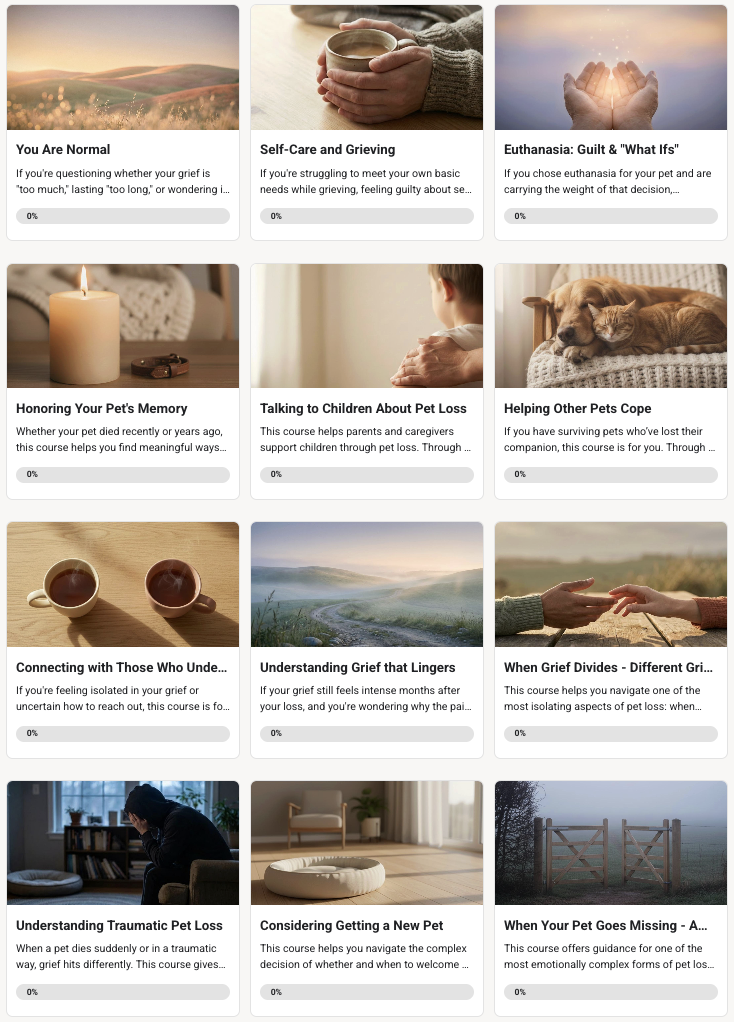Select the two tea cups thumbnail
Image resolution: width=734 pixels, height=1022 pixels.
[x=123, y=585]
